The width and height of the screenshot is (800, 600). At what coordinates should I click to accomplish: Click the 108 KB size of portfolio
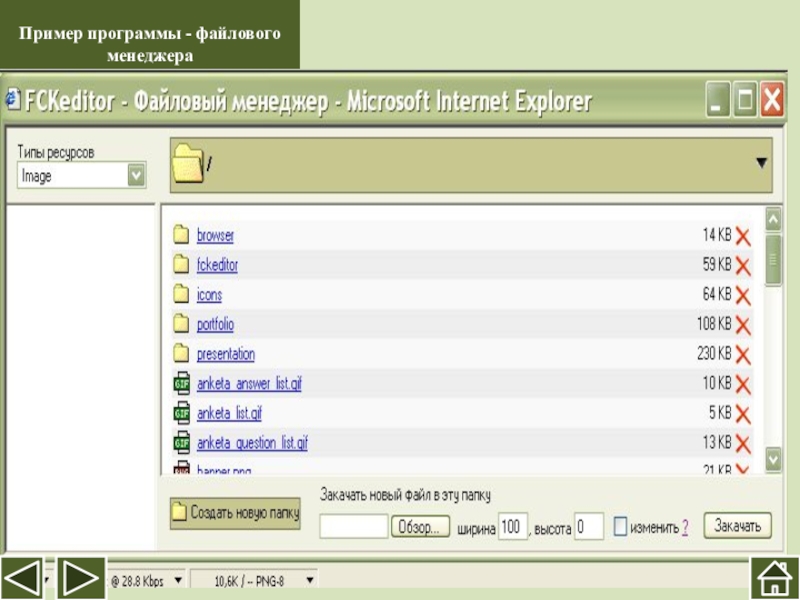point(714,323)
